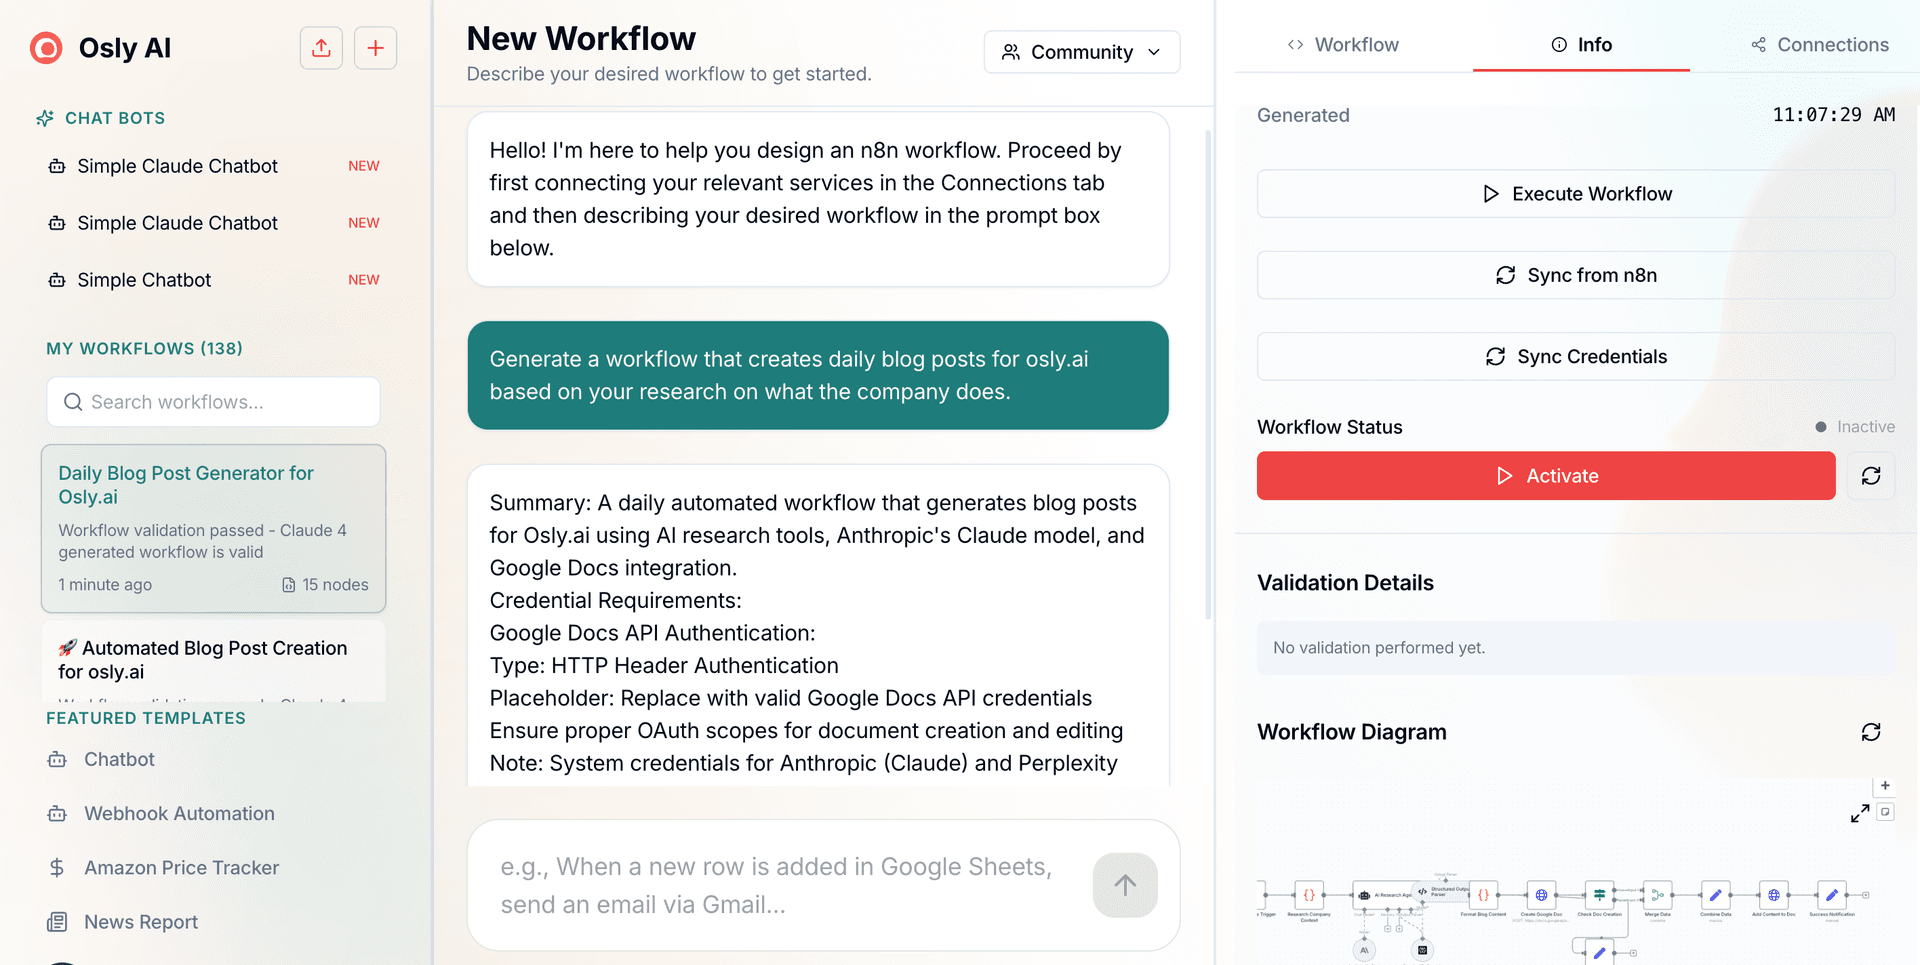Click the send arrow button in prompt box
Screen dimensions: 1920x965
(1125, 885)
